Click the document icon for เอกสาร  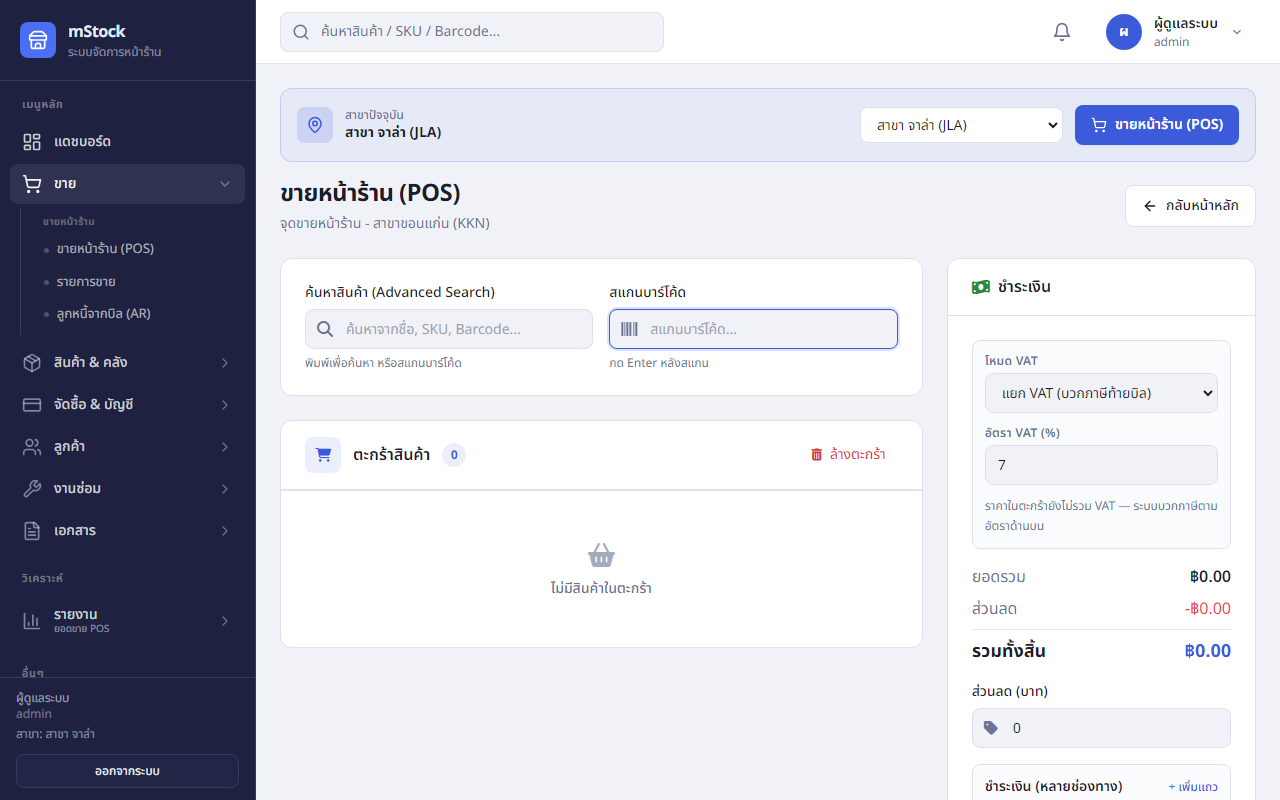pos(32,531)
